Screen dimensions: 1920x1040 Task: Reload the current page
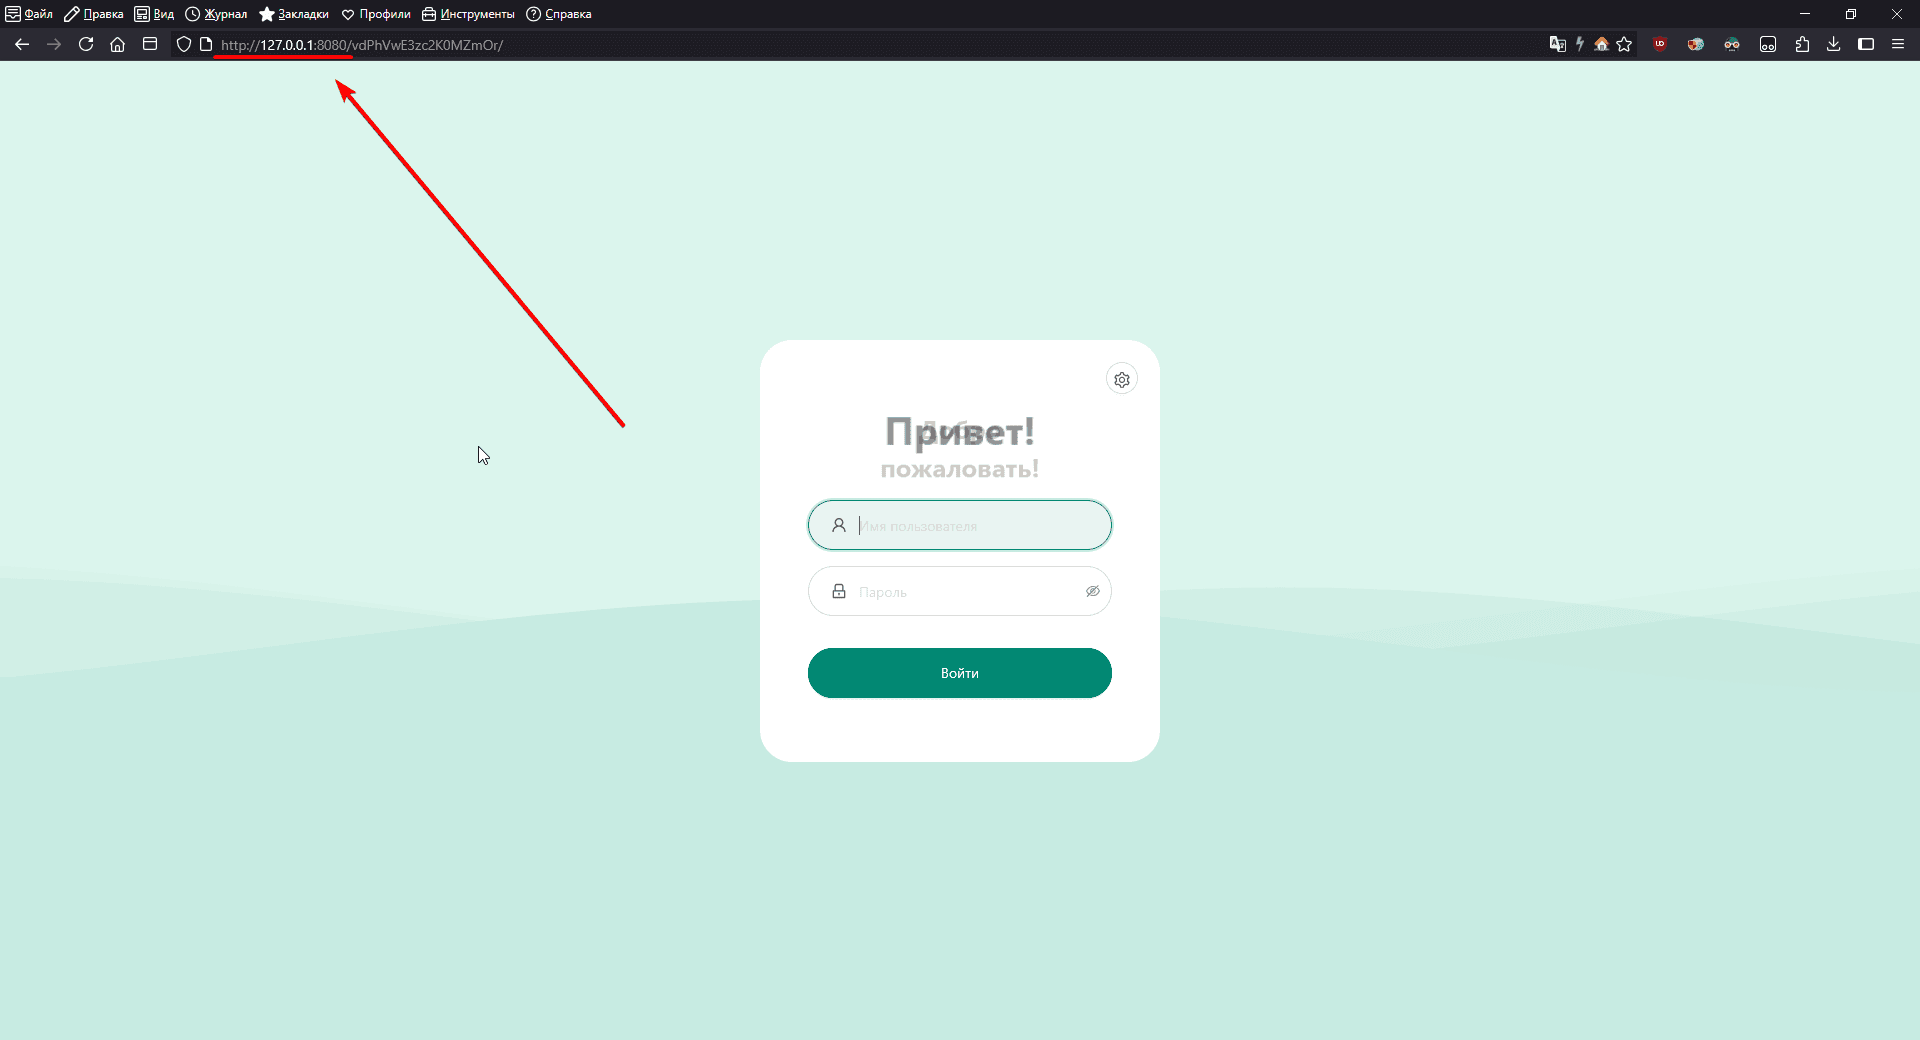86,44
